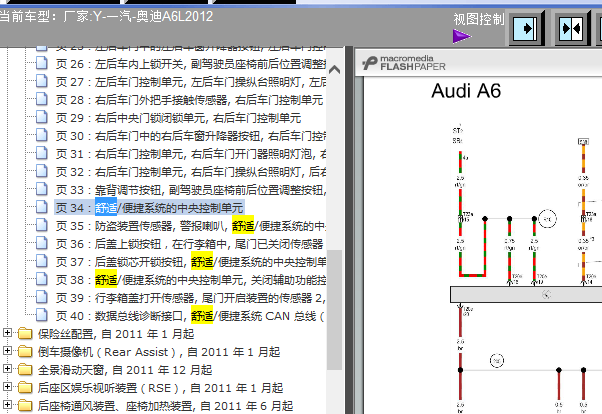Screen dimensions: 602x414
Task: Click folder icon for 保险丝配置
Action: pos(25,333)
